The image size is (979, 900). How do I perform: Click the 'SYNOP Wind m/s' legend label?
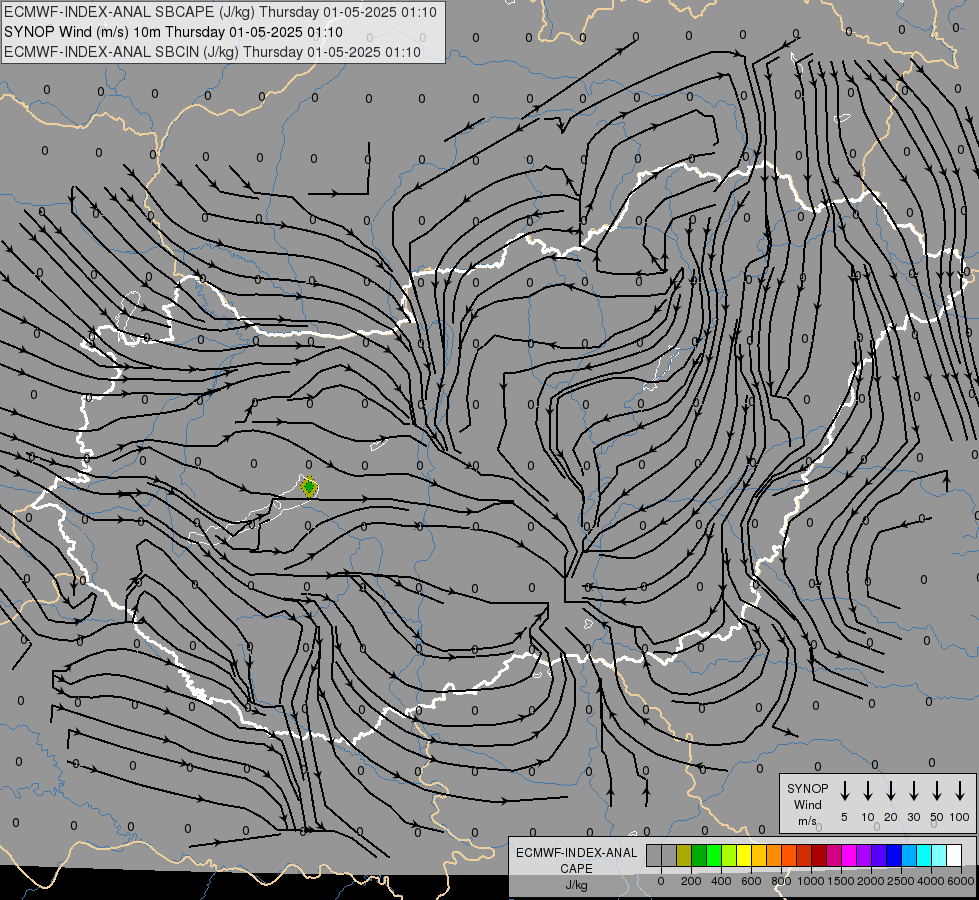point(807,804)
